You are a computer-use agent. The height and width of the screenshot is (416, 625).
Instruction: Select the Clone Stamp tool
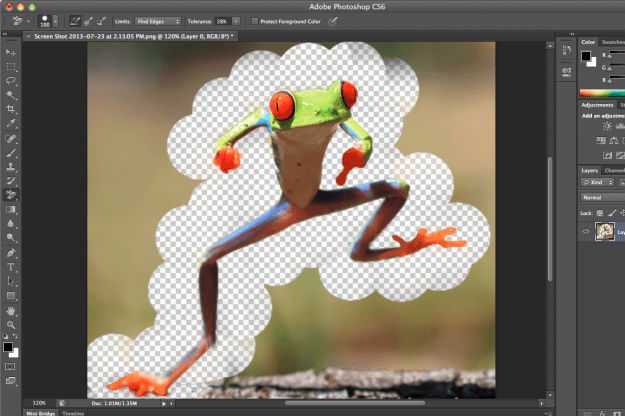(x=11, y=166)
